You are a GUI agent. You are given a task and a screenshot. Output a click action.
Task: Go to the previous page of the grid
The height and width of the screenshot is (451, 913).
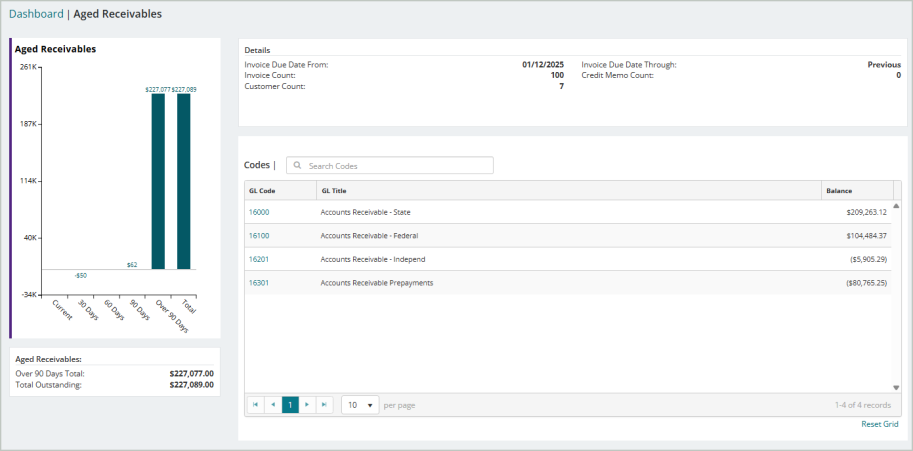click(x=273, y=404)
